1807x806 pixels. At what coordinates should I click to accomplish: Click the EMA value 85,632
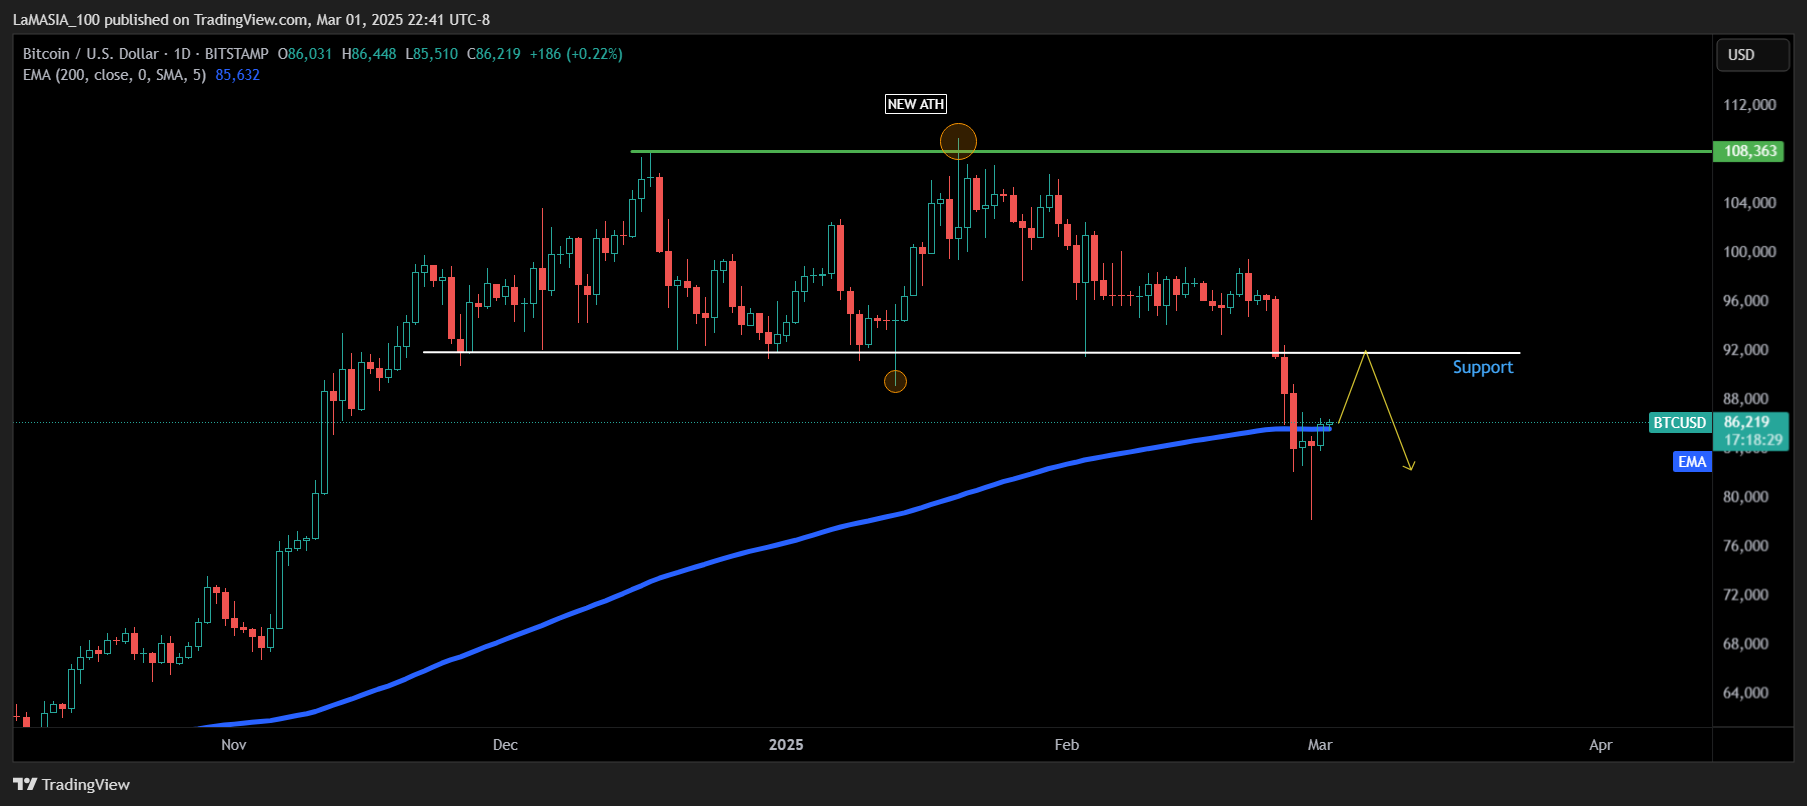[x=238, y=75]
